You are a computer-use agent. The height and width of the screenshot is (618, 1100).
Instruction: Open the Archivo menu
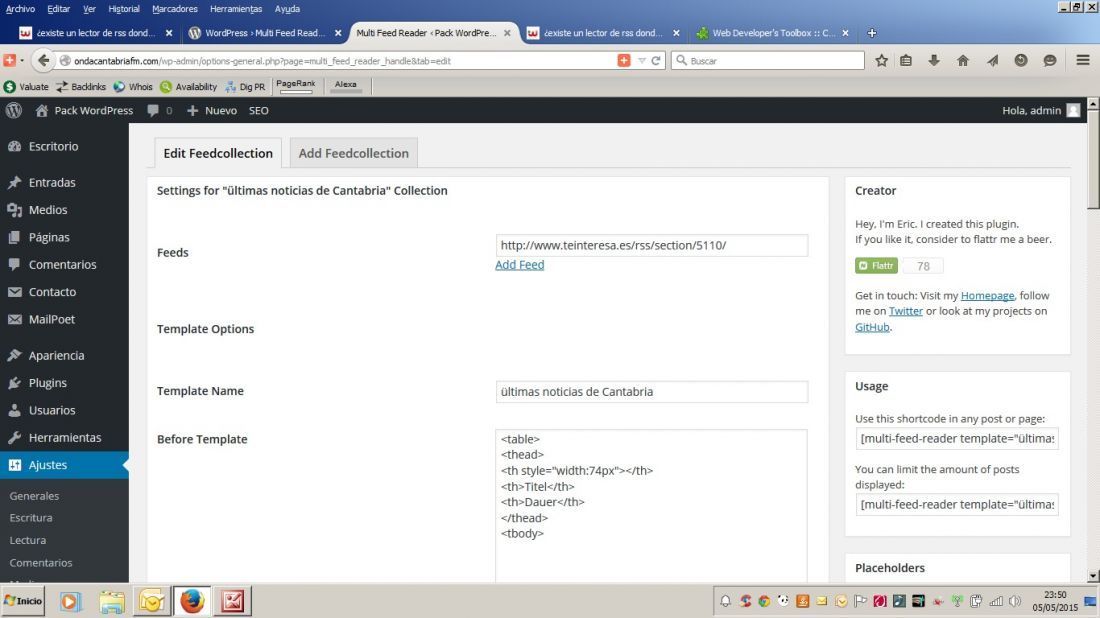(x=20, y=9)
